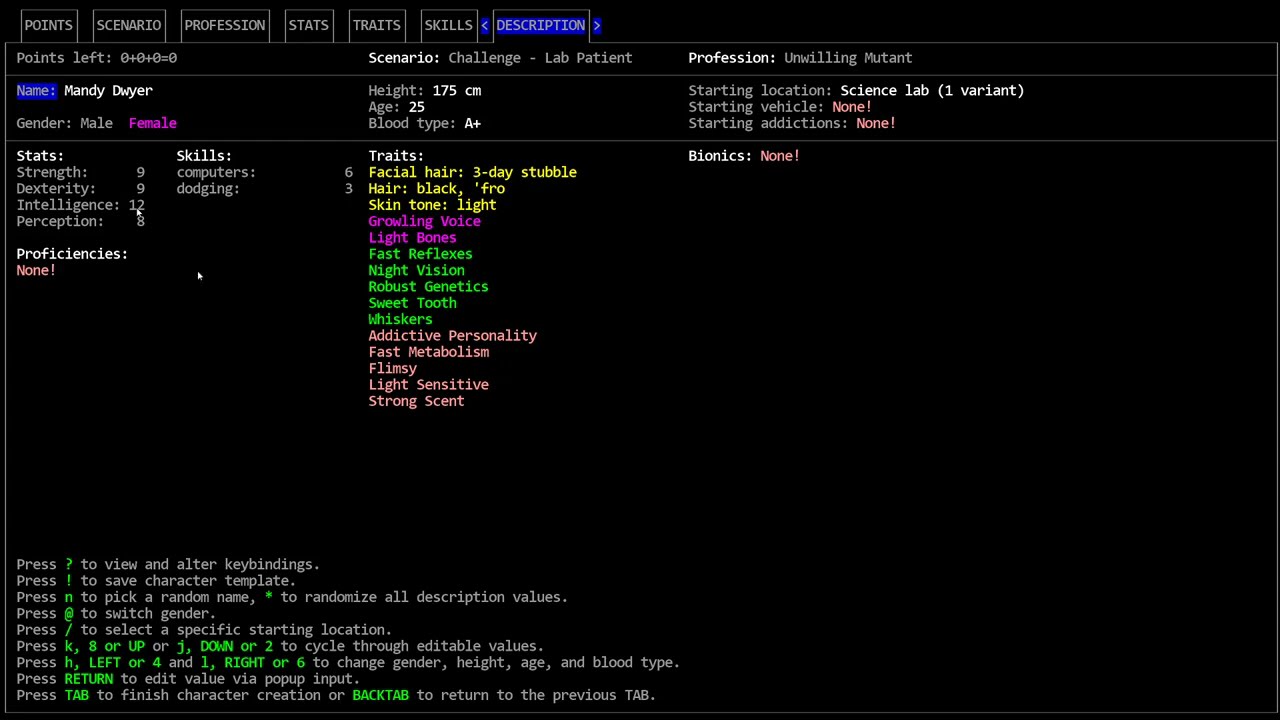Select the Male gender option
The height and width of the screenshot is (720, 1280).
point(96,123)
